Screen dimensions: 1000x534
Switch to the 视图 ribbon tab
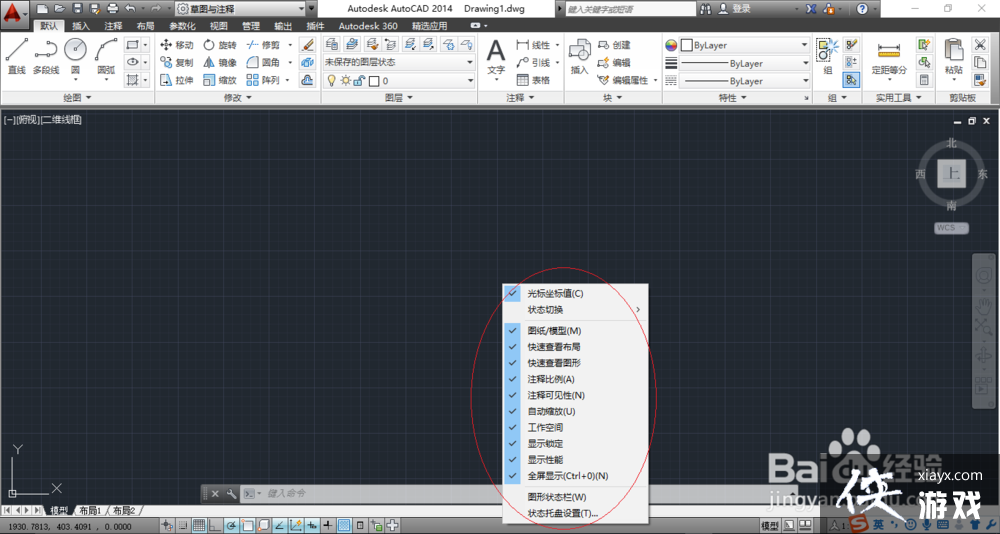click(x=219, y=26)
